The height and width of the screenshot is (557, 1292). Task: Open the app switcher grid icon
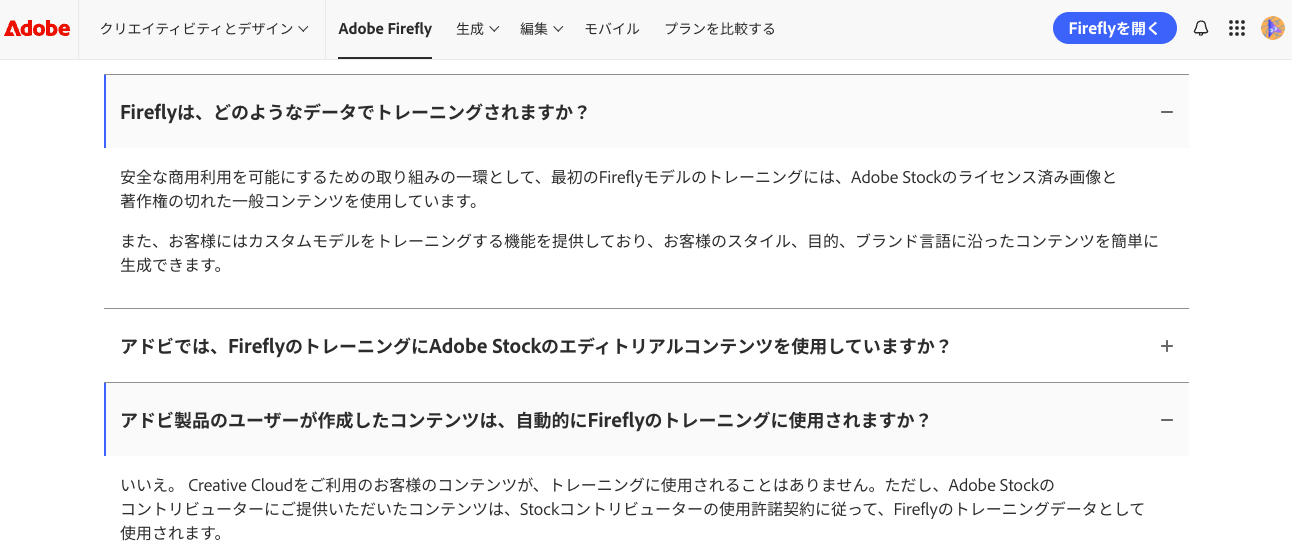pos(1236,29)
